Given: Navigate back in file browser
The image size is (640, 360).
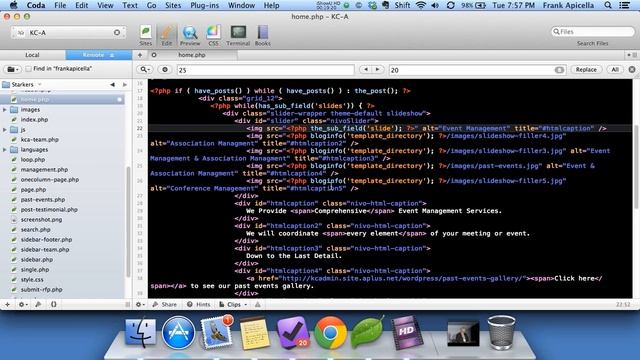Looking at the screenshot, I should [112, 84].
